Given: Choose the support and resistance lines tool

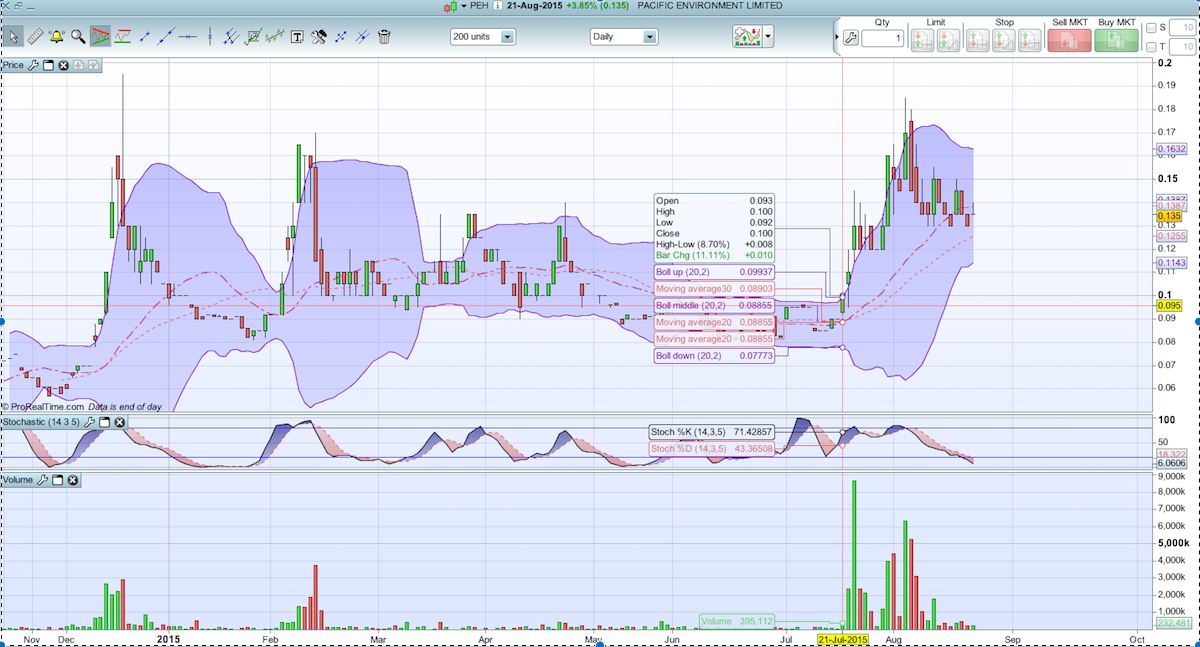Looking at the screenshot, I should pos(122,37).
